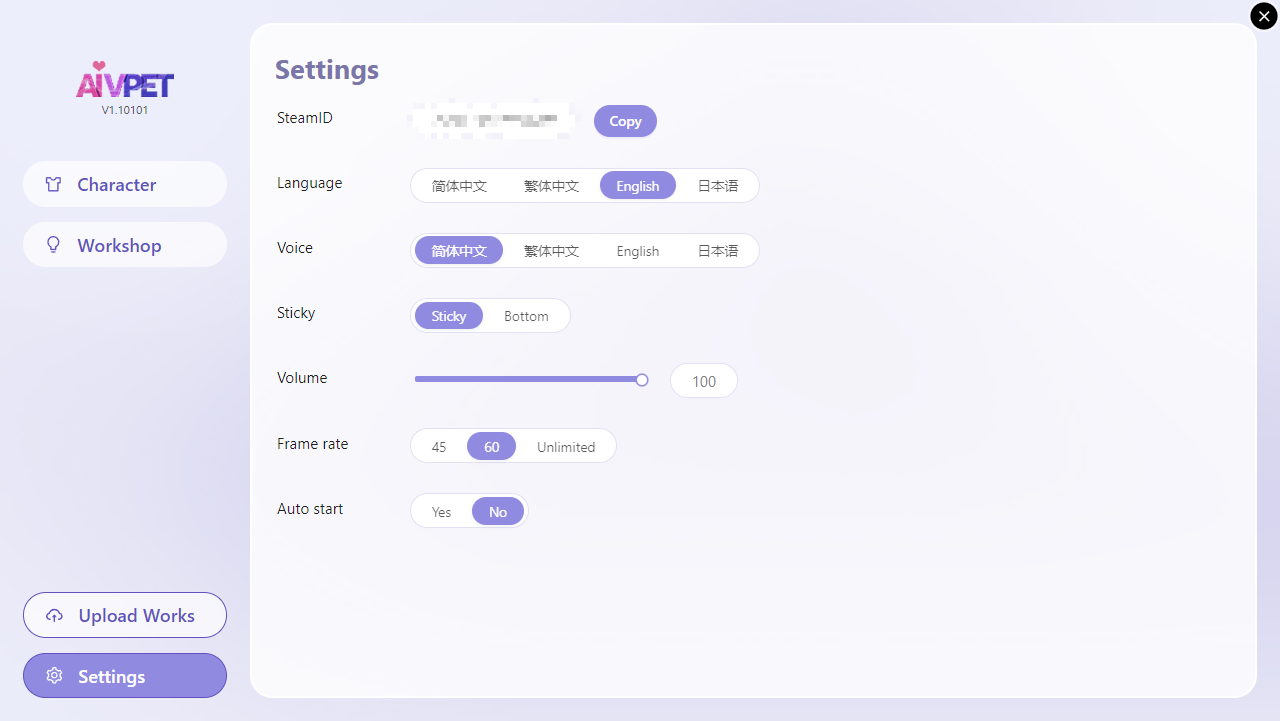Click the Volume value field showing 100
1280x721 pixels.
(704, 381)
